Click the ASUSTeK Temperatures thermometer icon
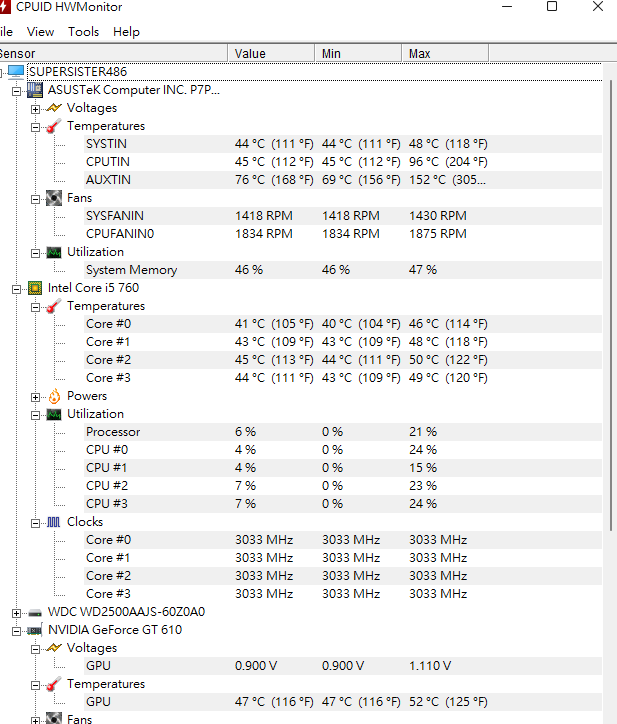Image resolution: width=617 pixels, height=724 pixels. pyautogui.click(x=54, y=126)
